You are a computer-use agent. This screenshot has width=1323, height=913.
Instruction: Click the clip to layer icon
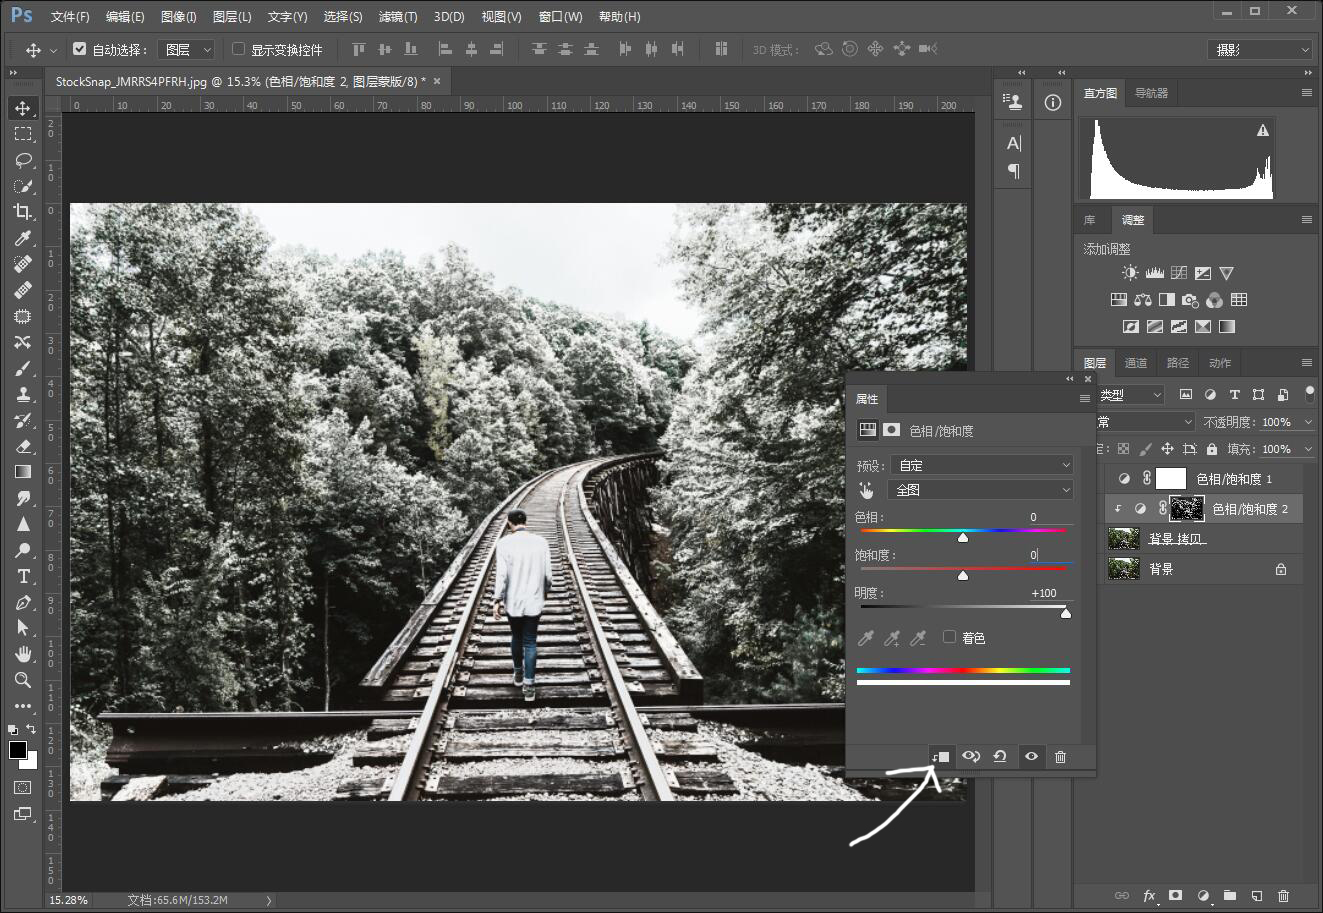[x=940, y=757]
